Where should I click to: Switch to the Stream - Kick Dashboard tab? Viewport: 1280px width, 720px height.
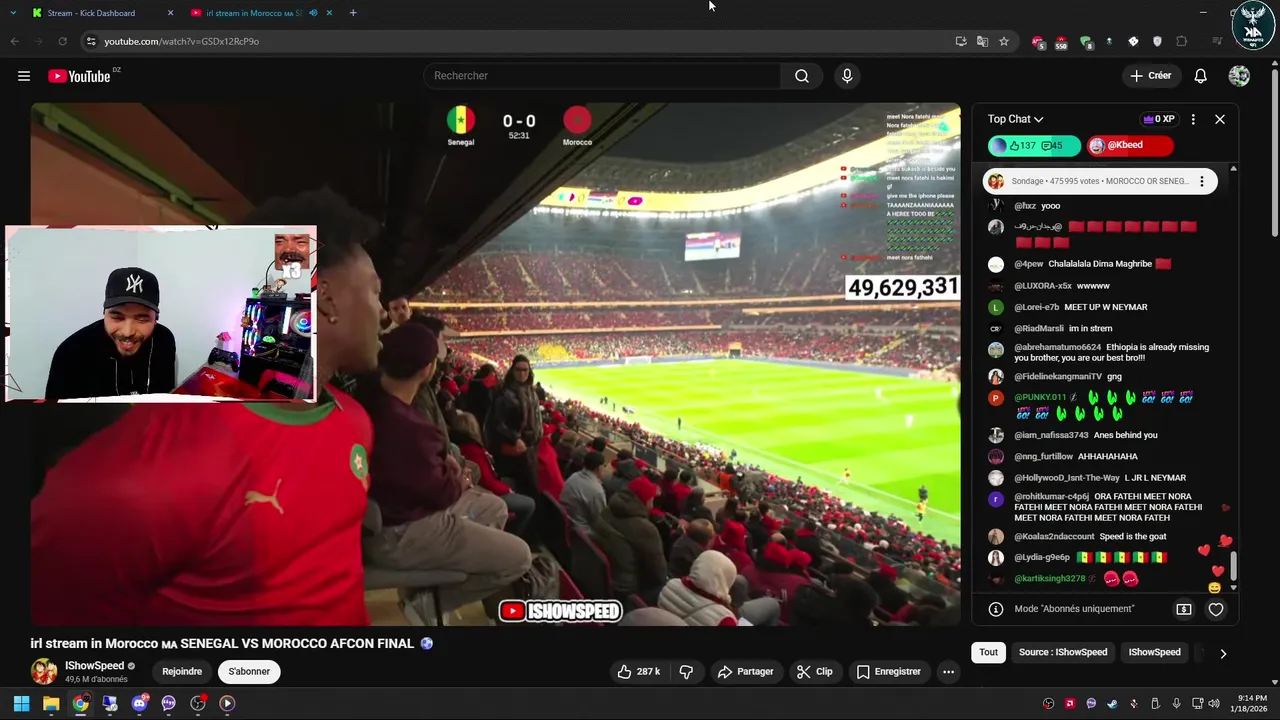coord(91,13)
